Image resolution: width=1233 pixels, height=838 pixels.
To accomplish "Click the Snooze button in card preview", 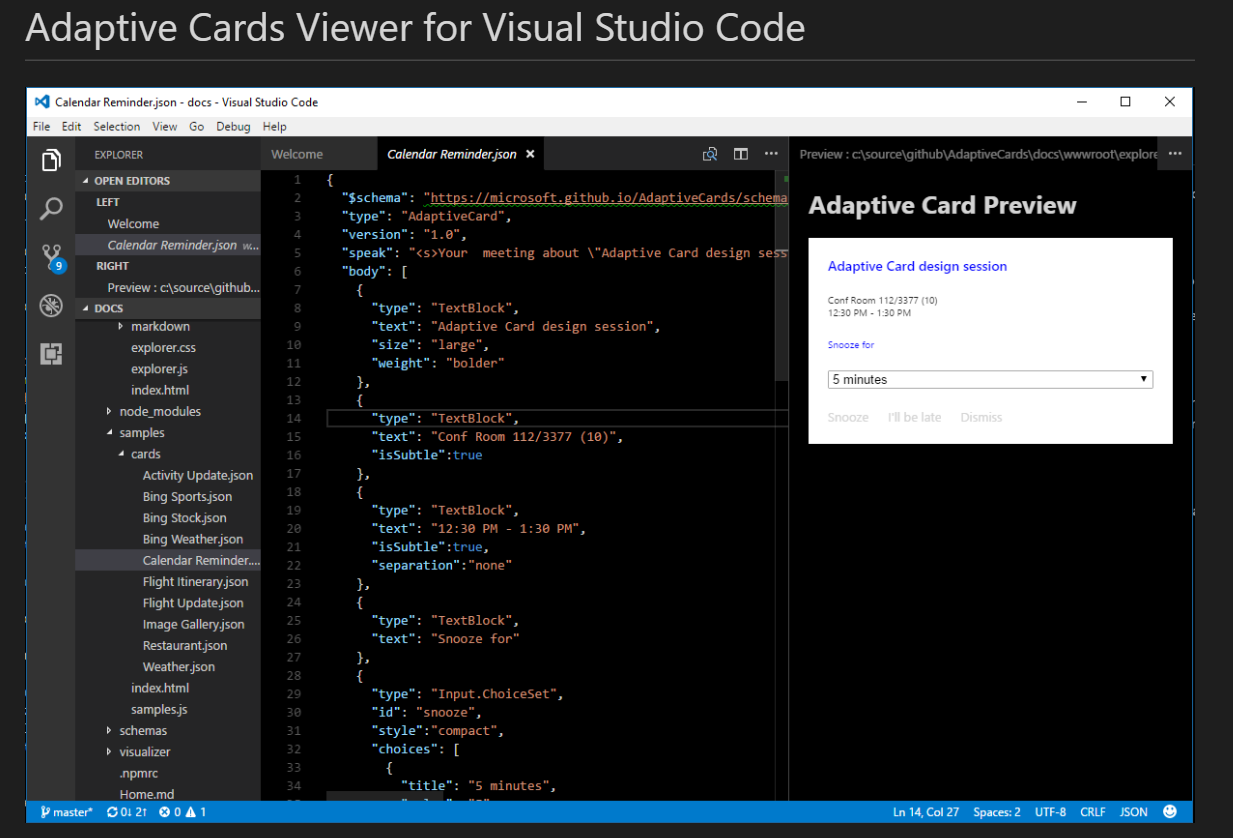I will click(848, 417).
